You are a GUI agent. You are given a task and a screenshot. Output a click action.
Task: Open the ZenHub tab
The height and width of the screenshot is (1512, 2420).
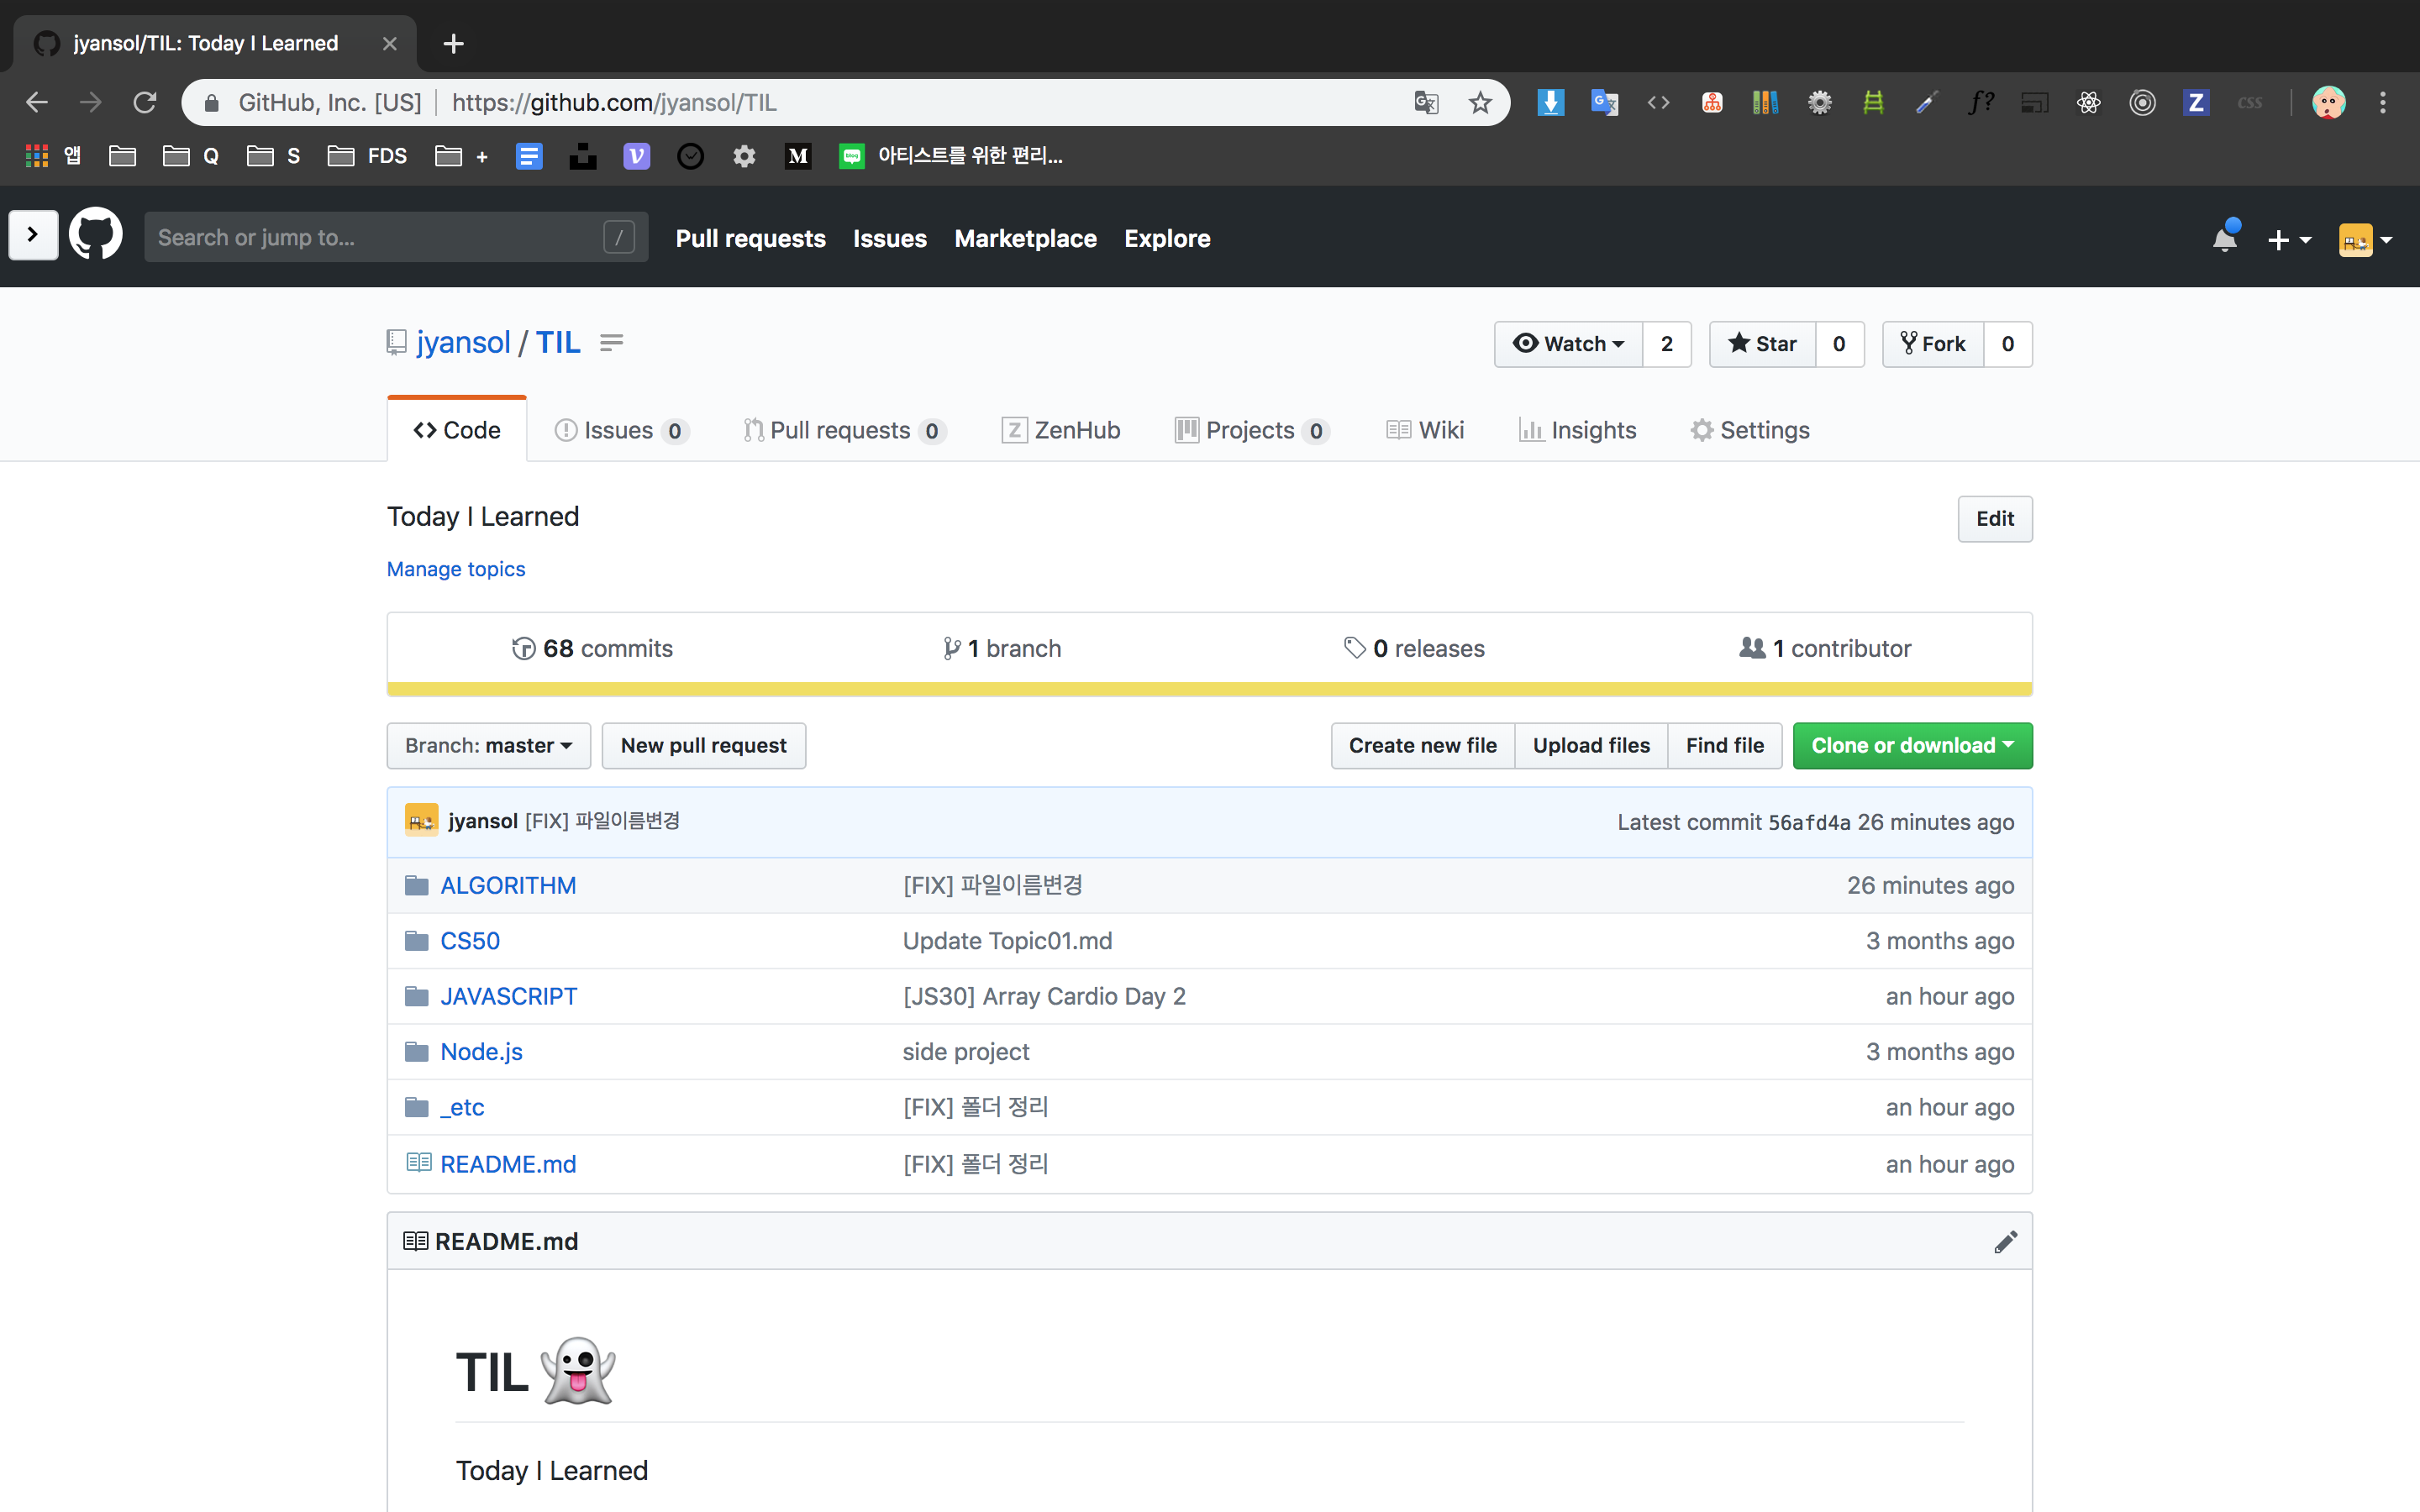click(1061, 430)
